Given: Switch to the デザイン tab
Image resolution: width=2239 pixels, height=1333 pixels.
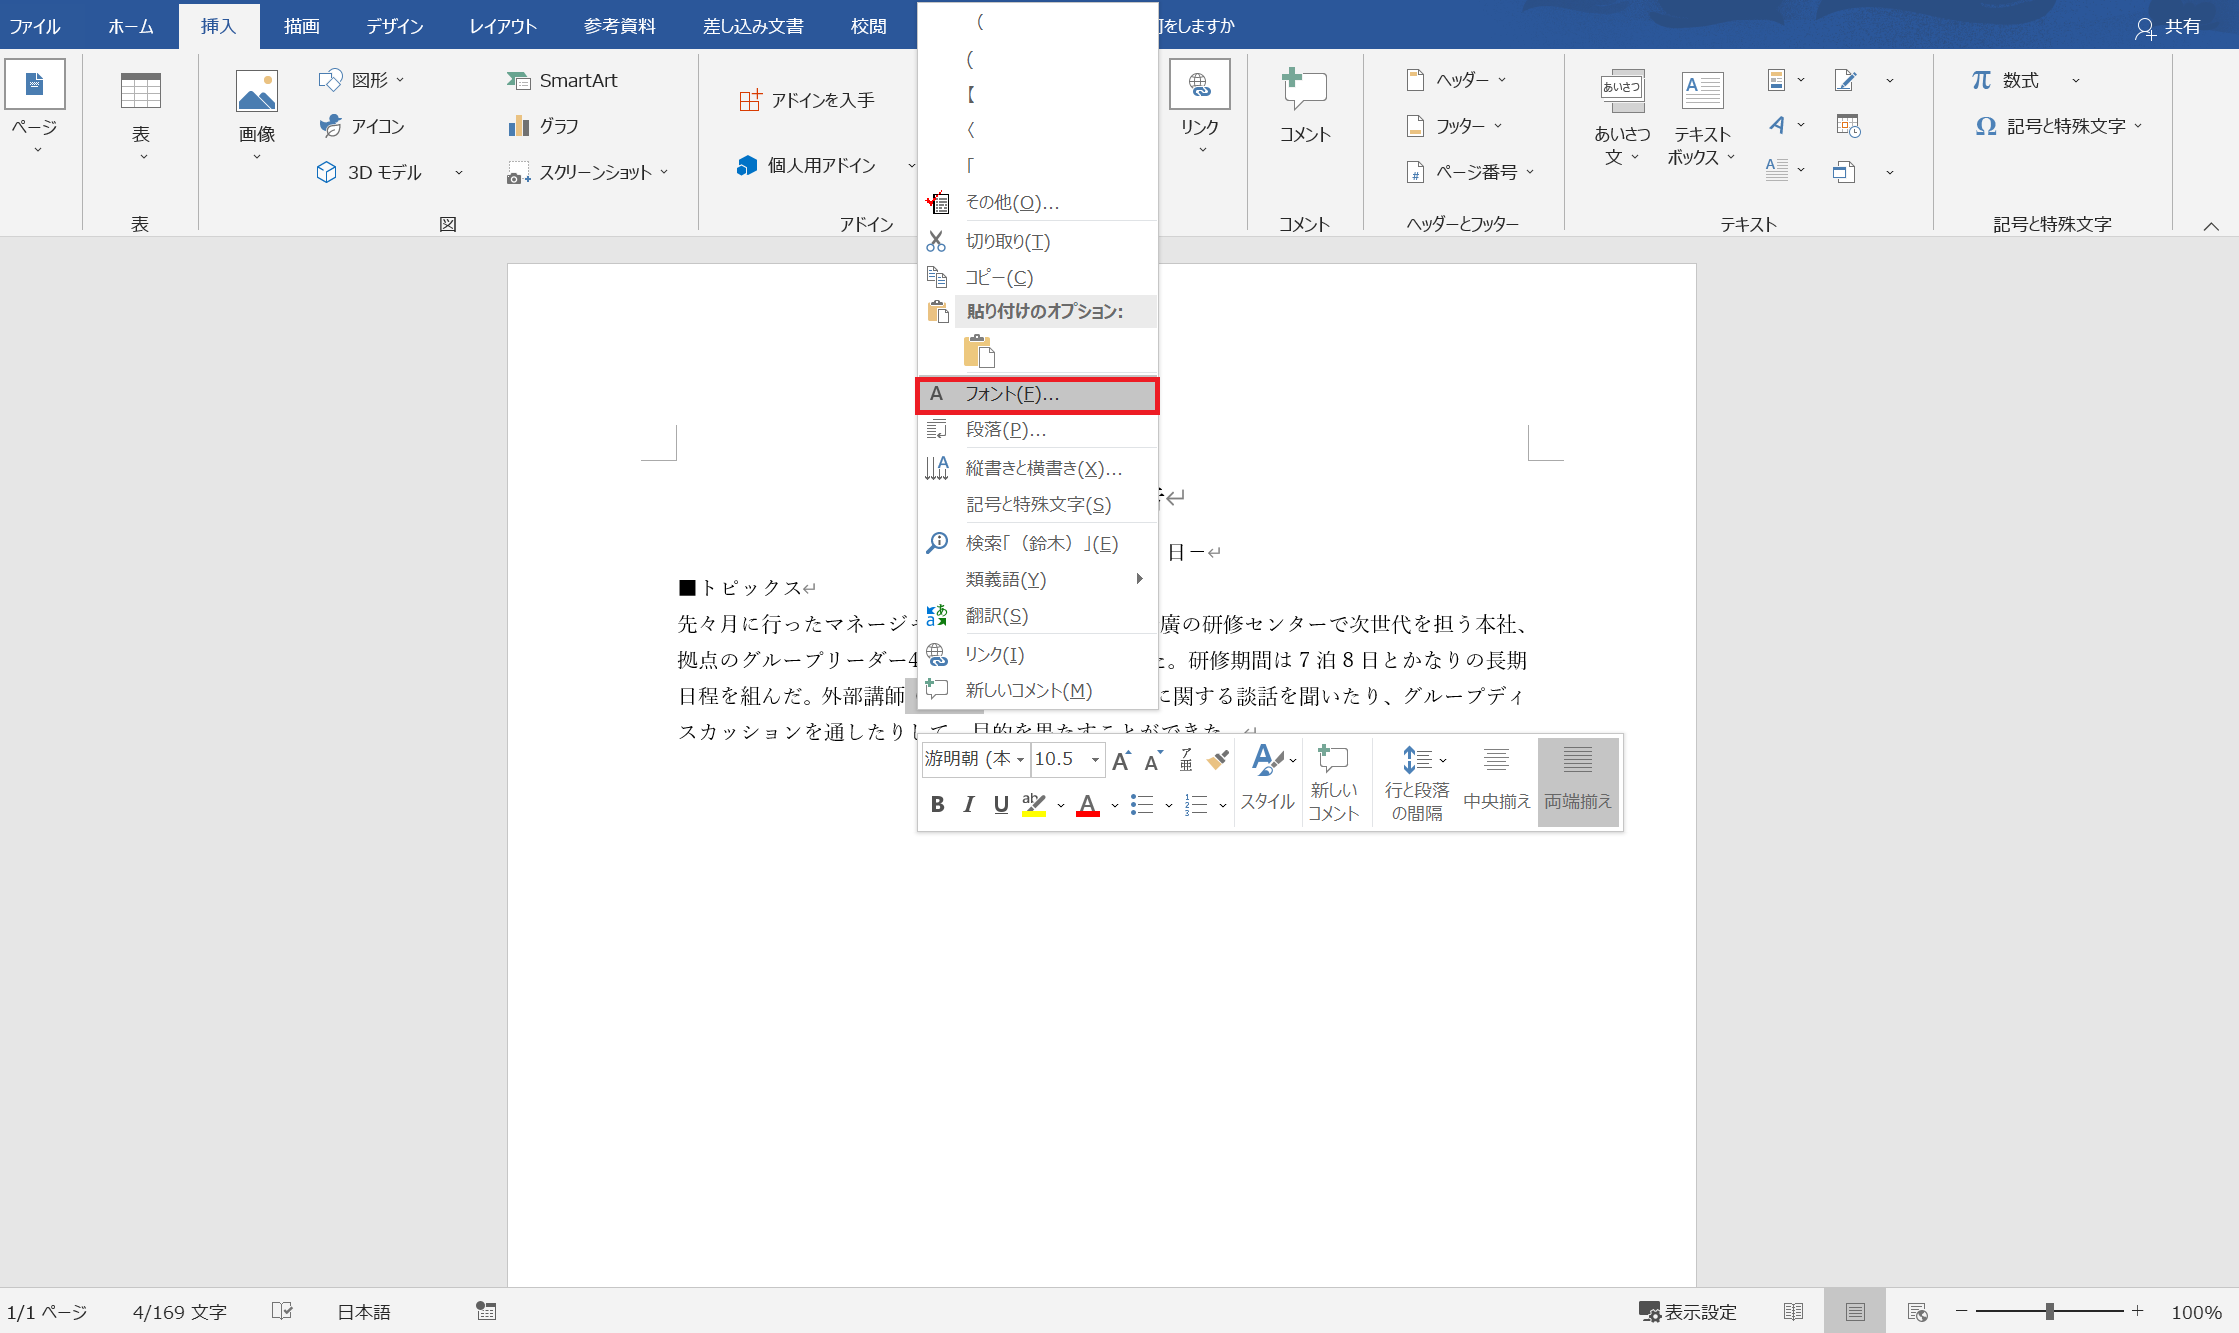Looking at the screenshot, I should [394, 26].
